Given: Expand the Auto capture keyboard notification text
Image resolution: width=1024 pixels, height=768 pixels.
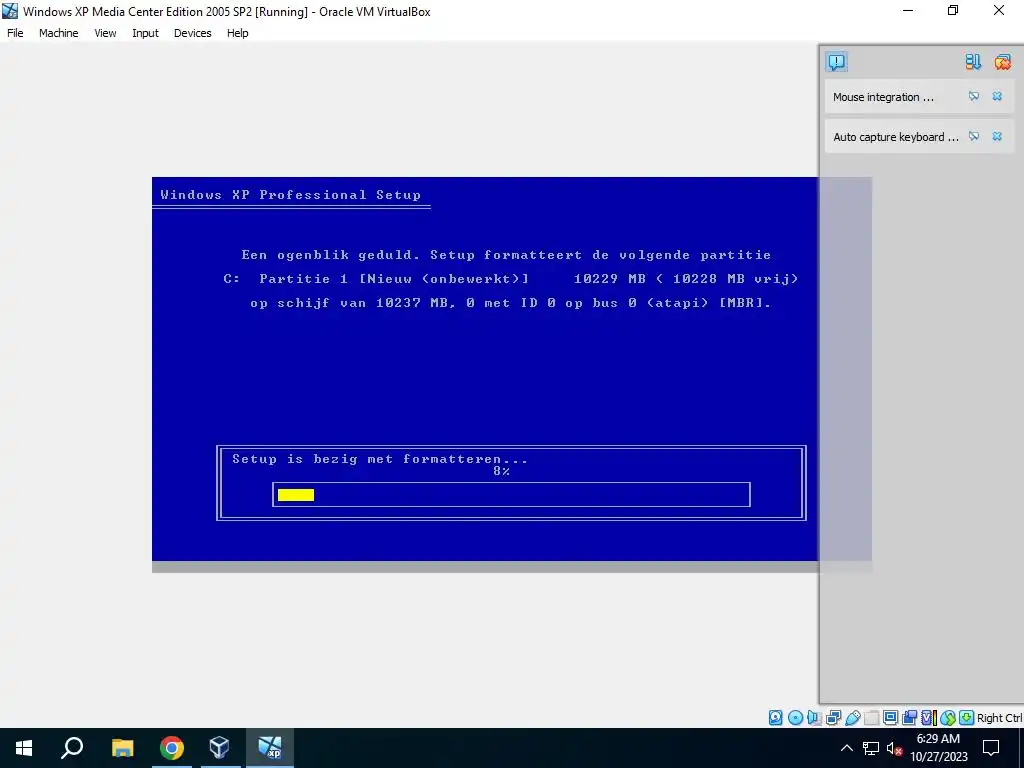Looking at the screenshot, I should click(895, 136).
